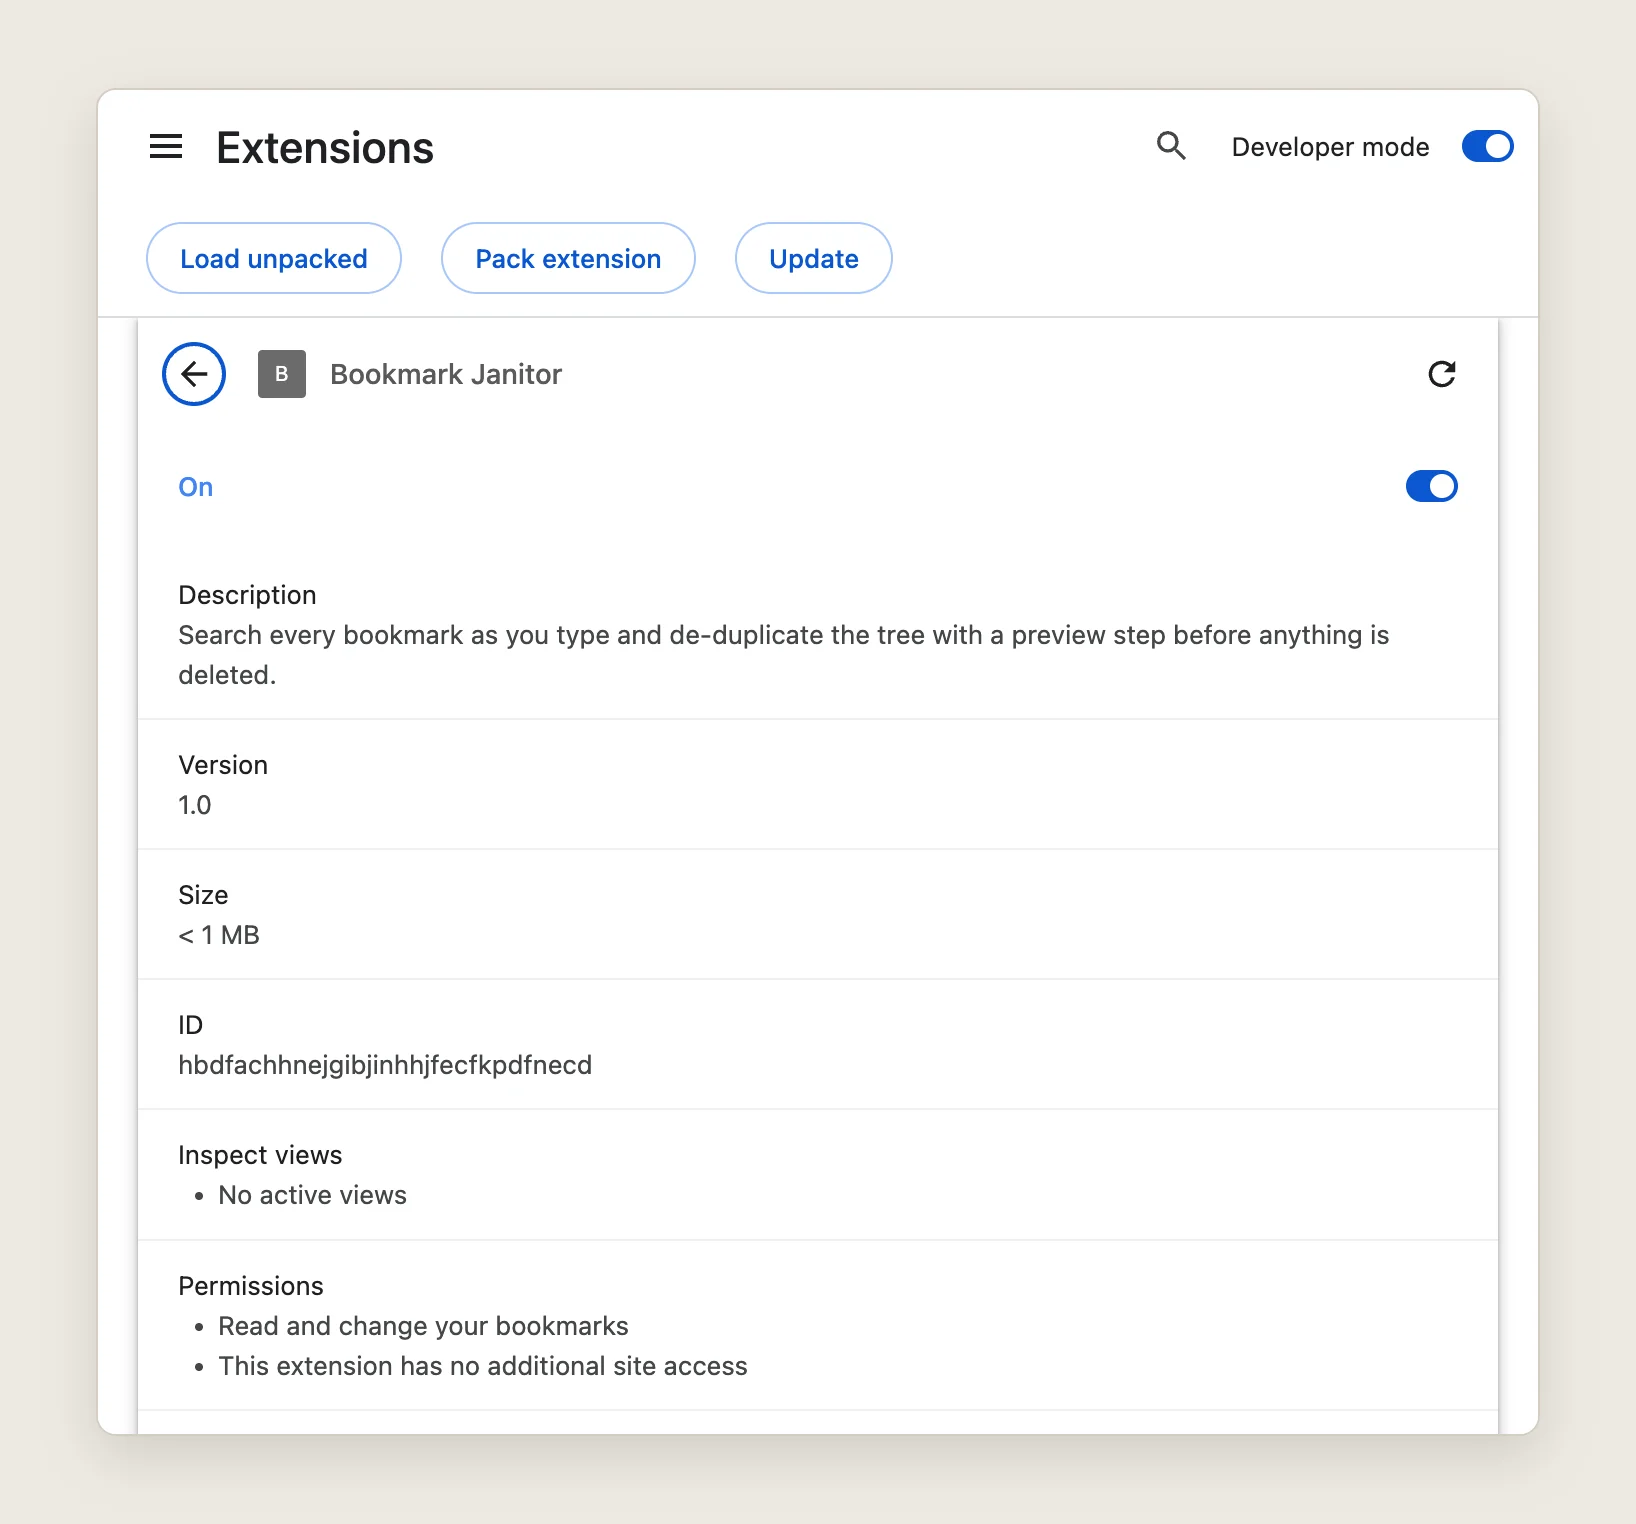Click 'This extension has no additional site access'

483,1366
